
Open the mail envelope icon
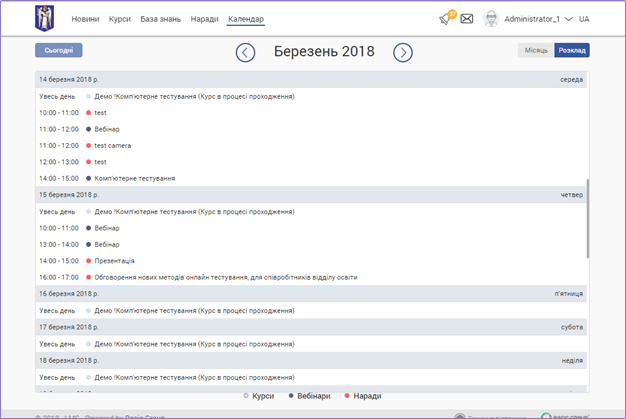(x=466, y=19)
